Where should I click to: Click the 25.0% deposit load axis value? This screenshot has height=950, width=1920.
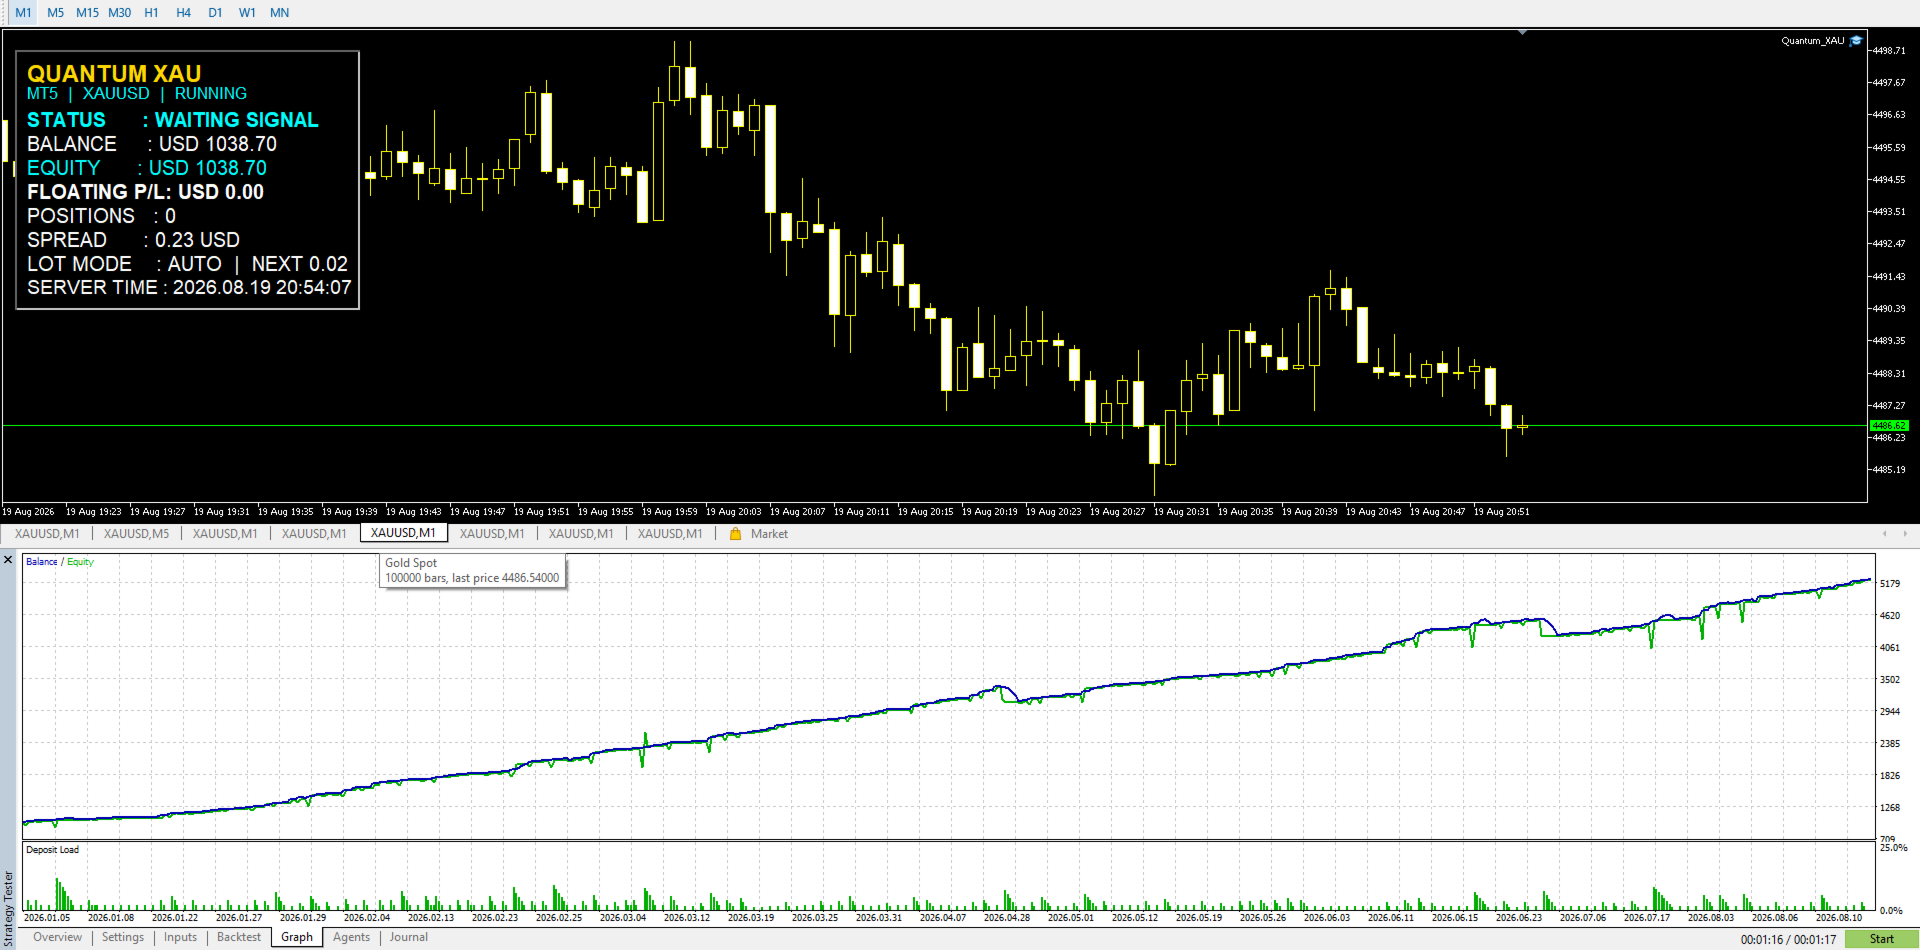point(1893,848)
